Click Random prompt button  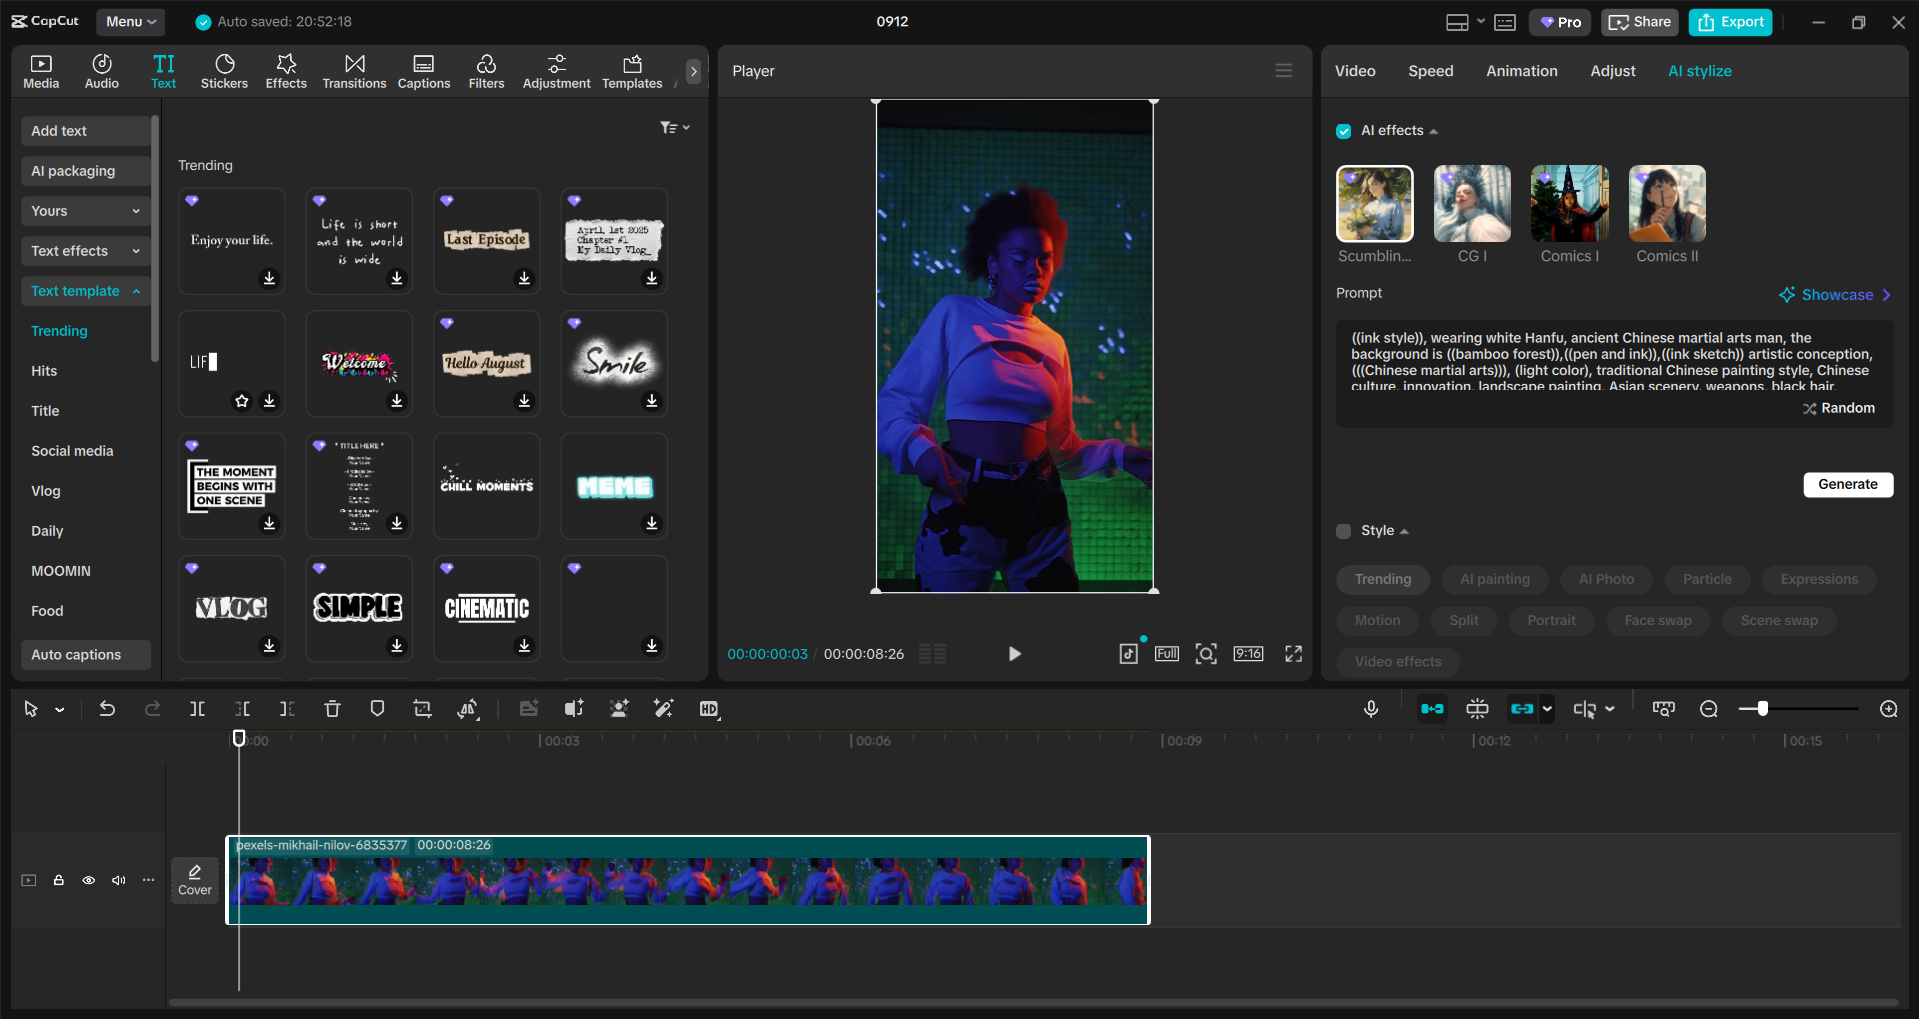pos(1839,408)
